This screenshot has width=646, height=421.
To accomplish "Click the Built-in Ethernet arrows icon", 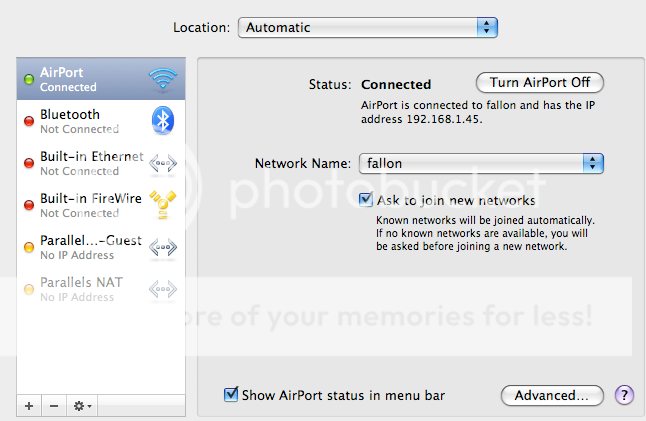I will (163, 163).
